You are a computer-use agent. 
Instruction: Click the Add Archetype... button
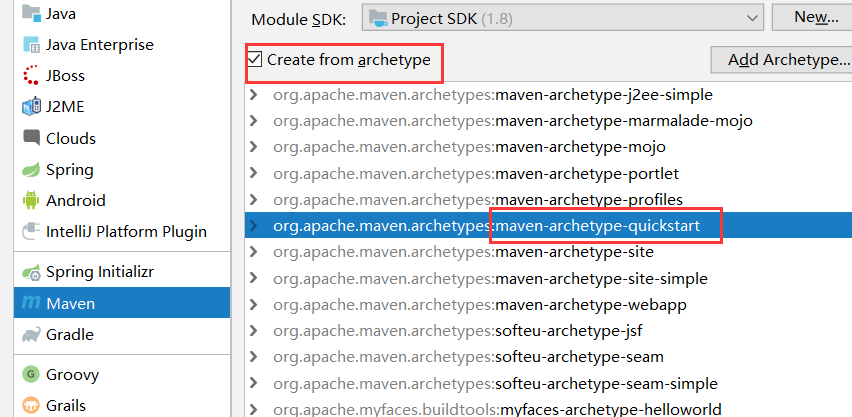pos(781,59)
